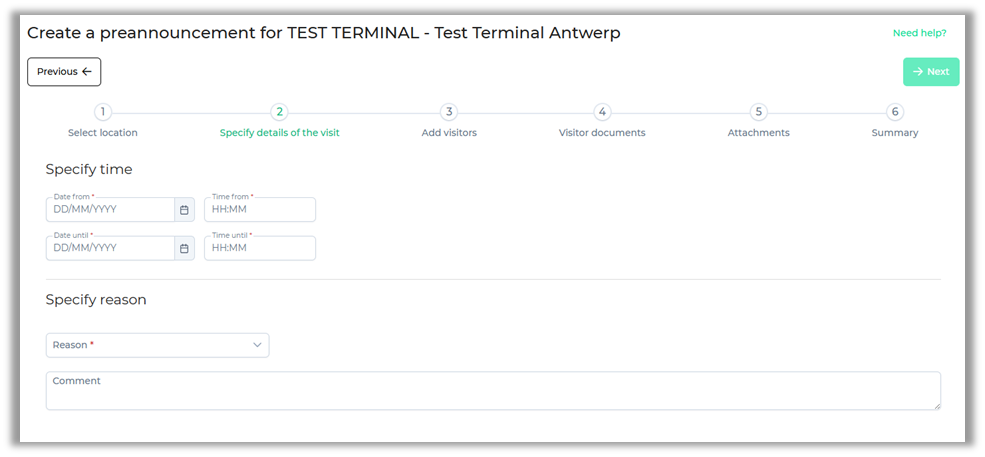Screen dimensions: 985x457
Task: Click step 2 circle in progress stepper
Action: tap(280, 112)
